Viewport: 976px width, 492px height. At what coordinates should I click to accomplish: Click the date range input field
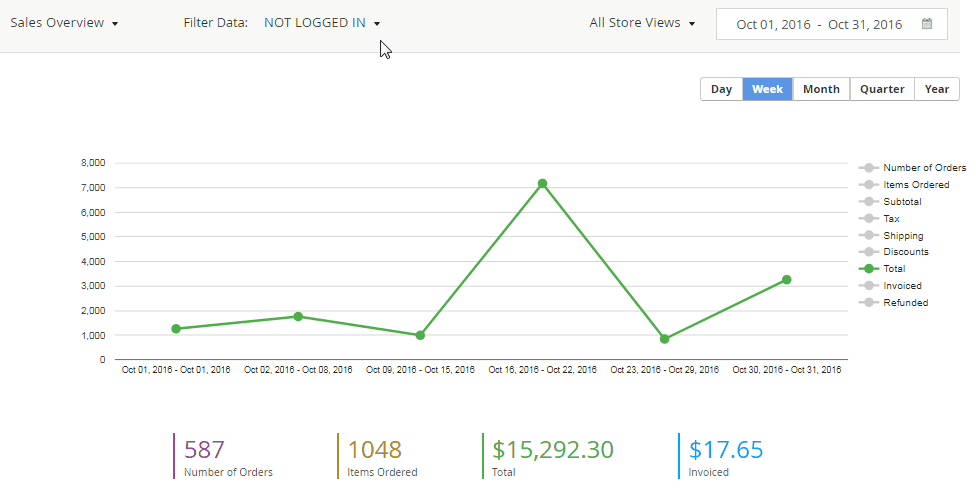(818, 24)
